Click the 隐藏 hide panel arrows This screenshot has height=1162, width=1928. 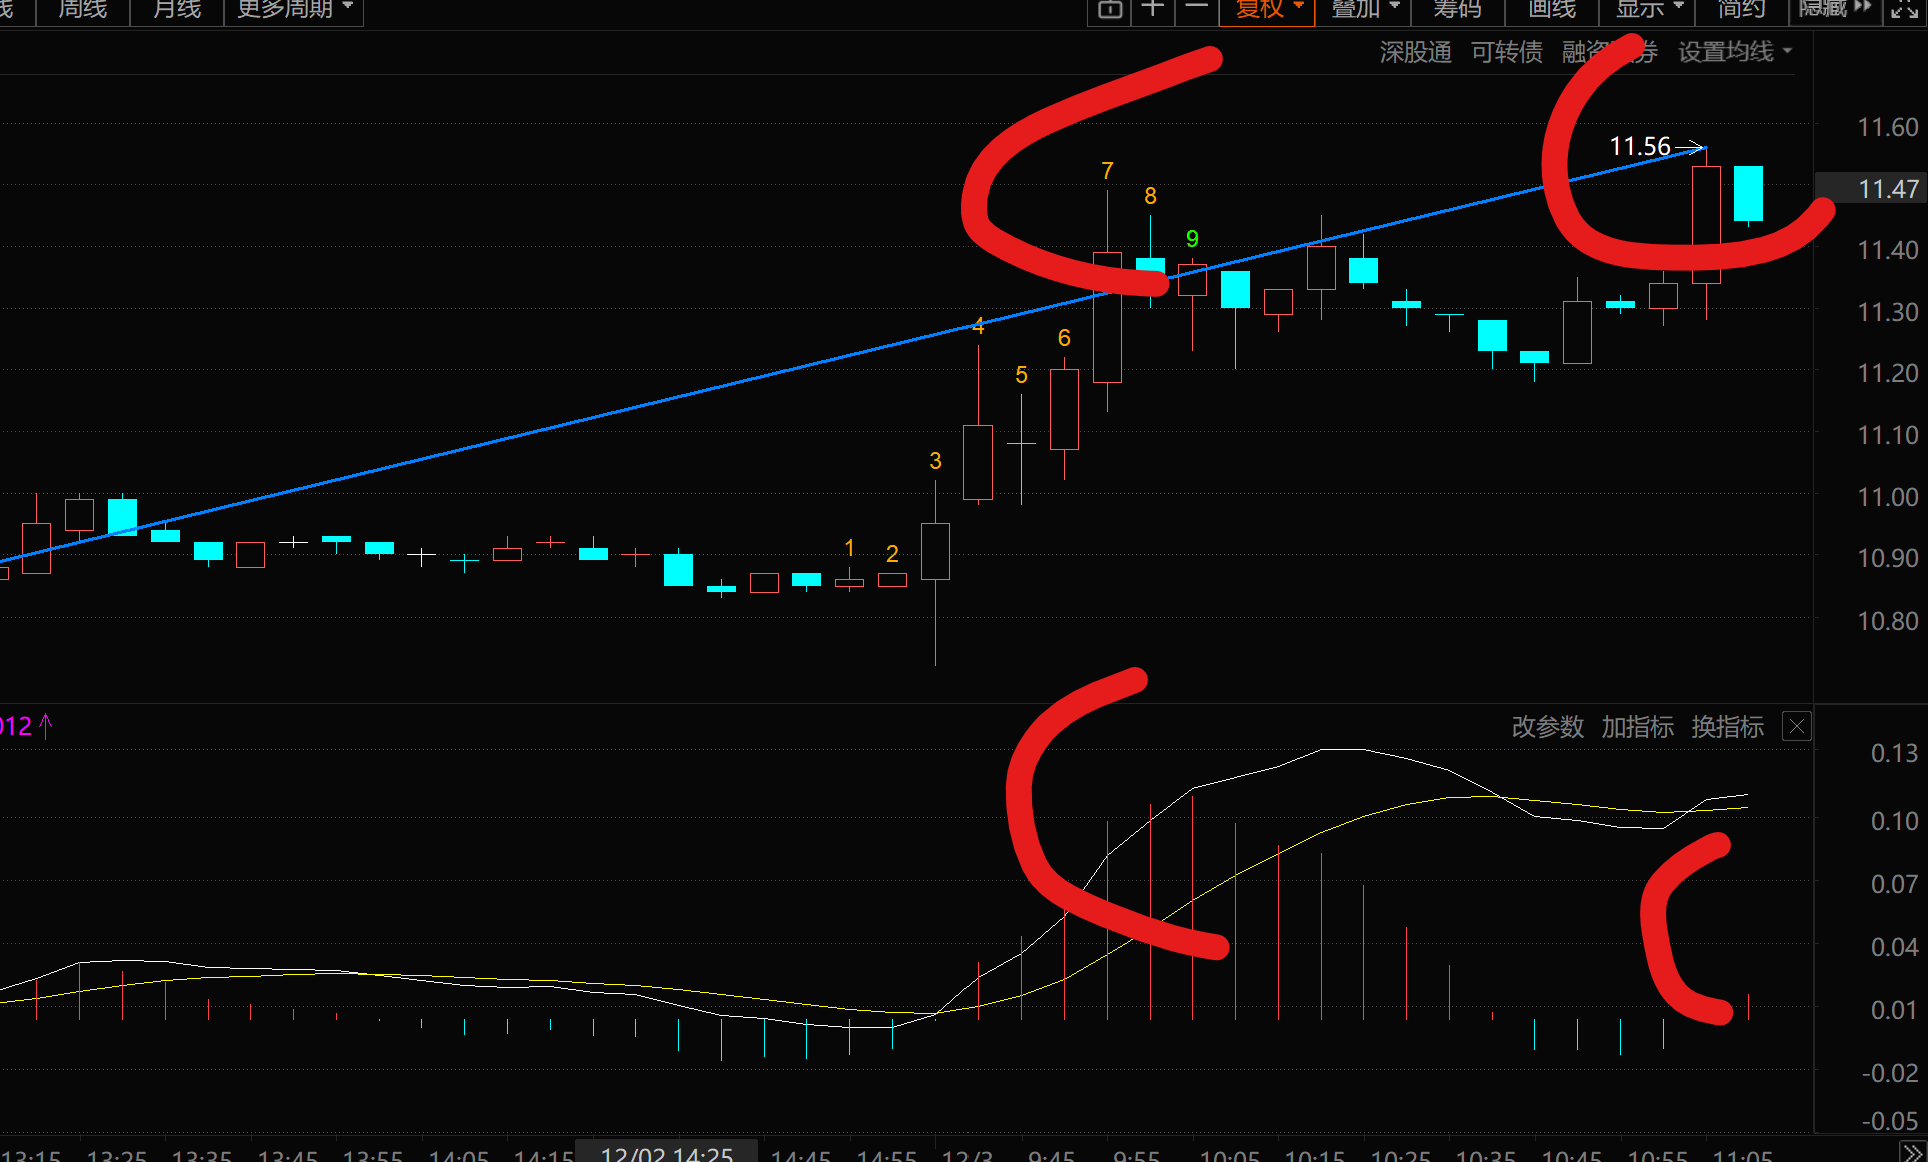pyautogui.click(x=1834, y=9)
